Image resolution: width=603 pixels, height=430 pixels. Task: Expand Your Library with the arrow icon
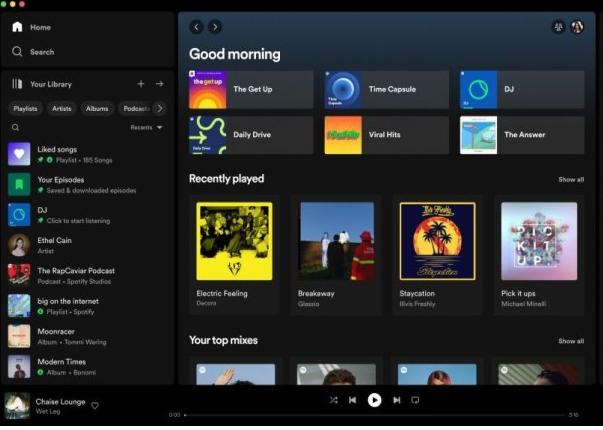(x=159, y=84)
